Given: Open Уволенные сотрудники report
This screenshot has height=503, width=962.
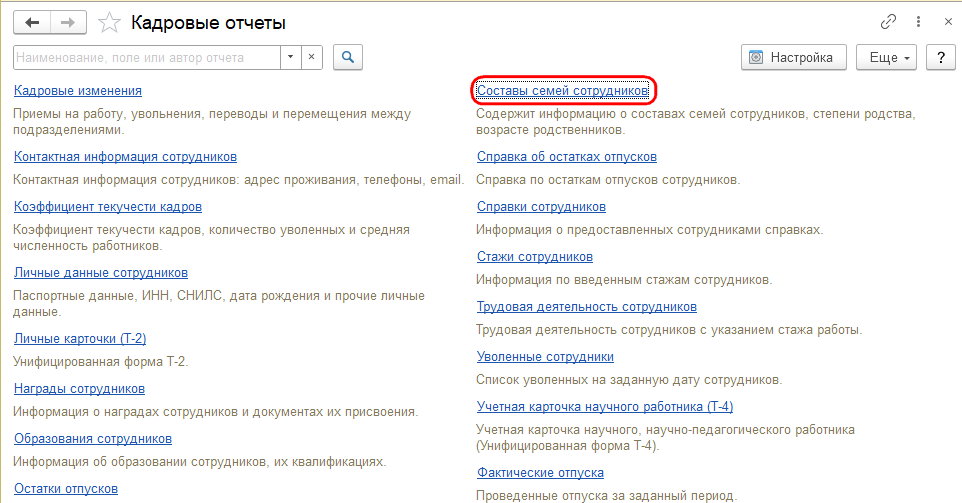Looking at the screenshot, I should pyautogui.click(x=545, y=357).
